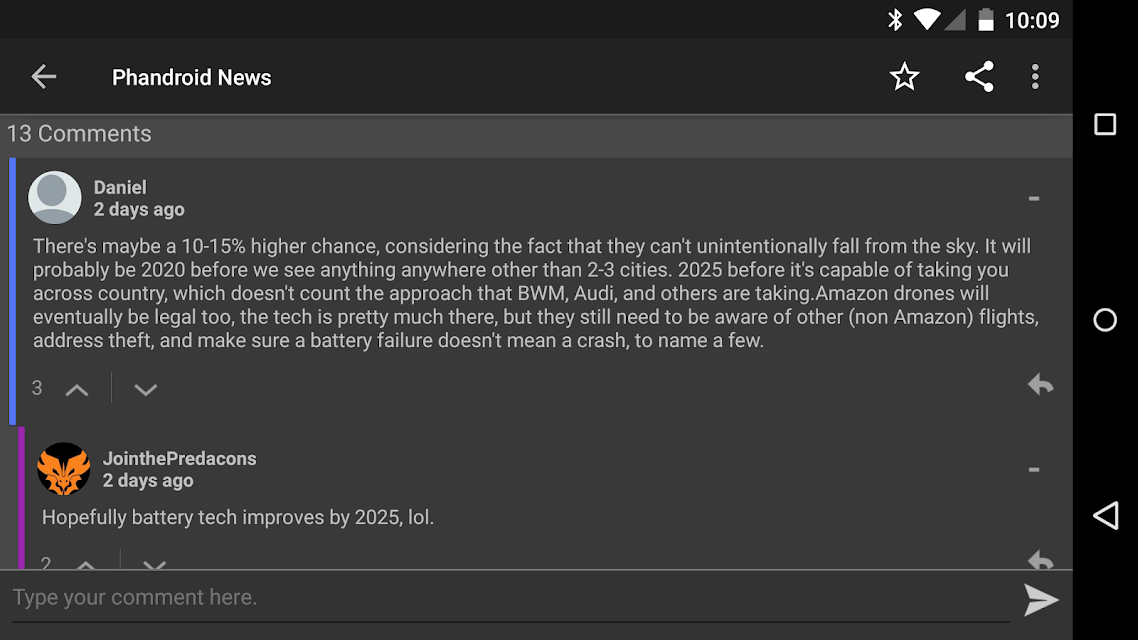
Task: Downvote JointhePredacons' comment
Action: coord(154,563)
